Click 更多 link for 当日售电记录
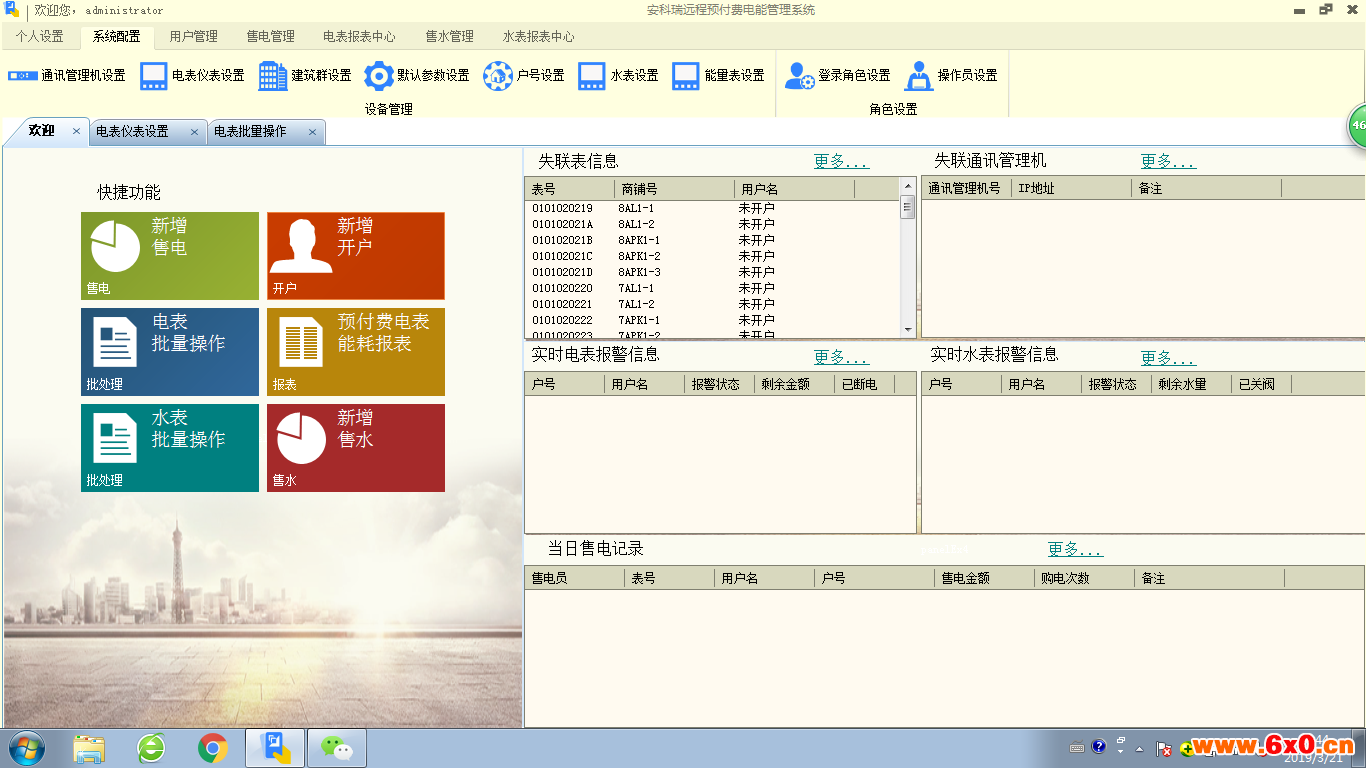The width and height of the screenshot is (1366, 768). [x=1075, y=549]
